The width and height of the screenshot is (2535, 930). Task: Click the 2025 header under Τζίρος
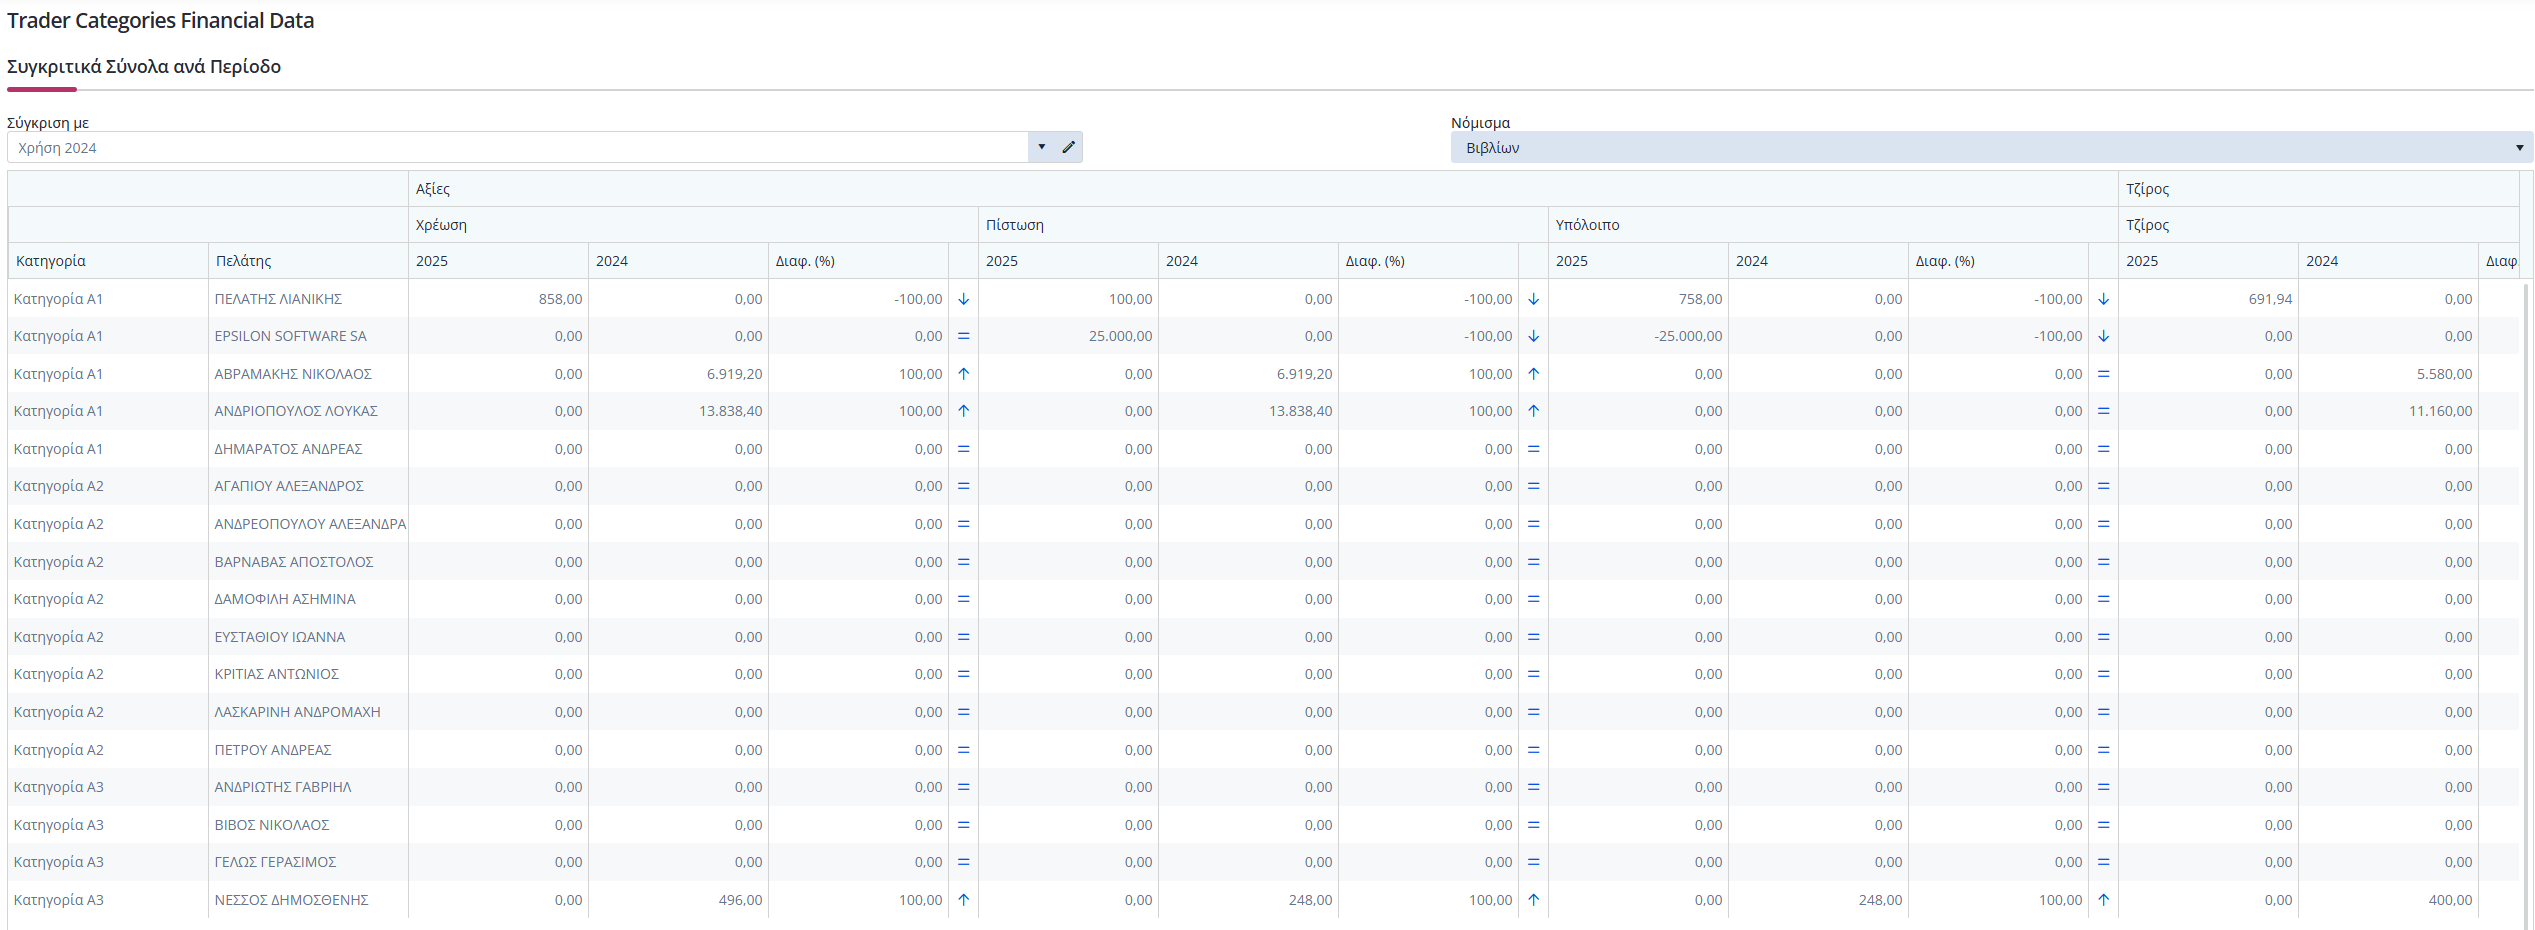pyautogui.click(x=2208, y=261)
